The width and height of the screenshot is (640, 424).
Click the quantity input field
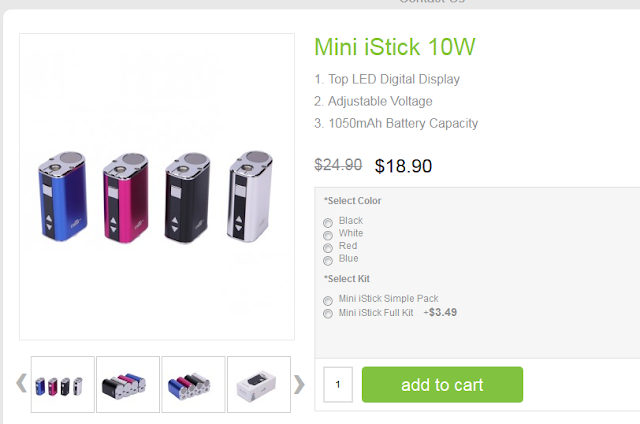click(x=338, y=385)
